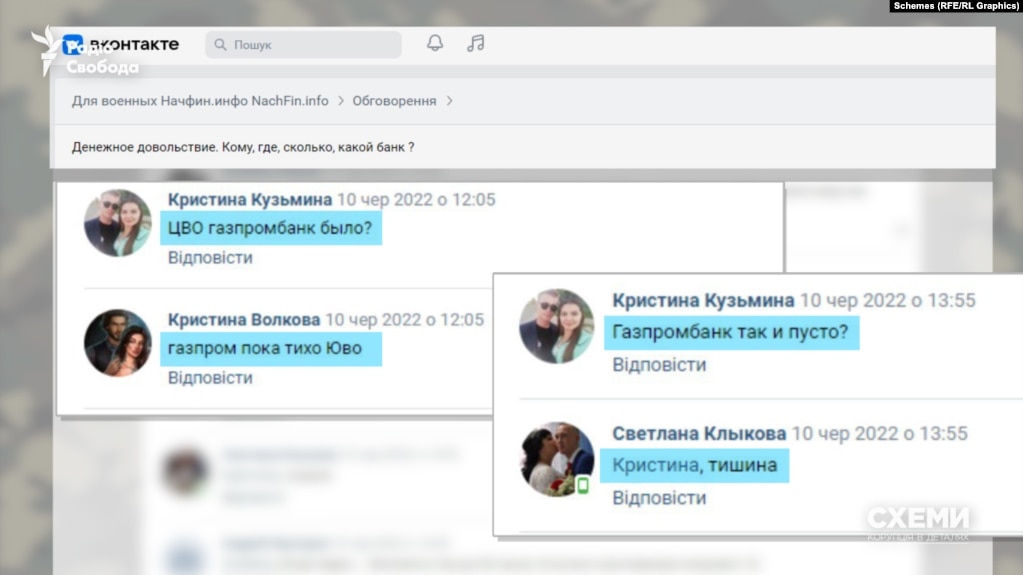Reply to Газпромбанк так и пусто comment
Viewport: 1023px width, 575px height.
(x=659, y=365)
